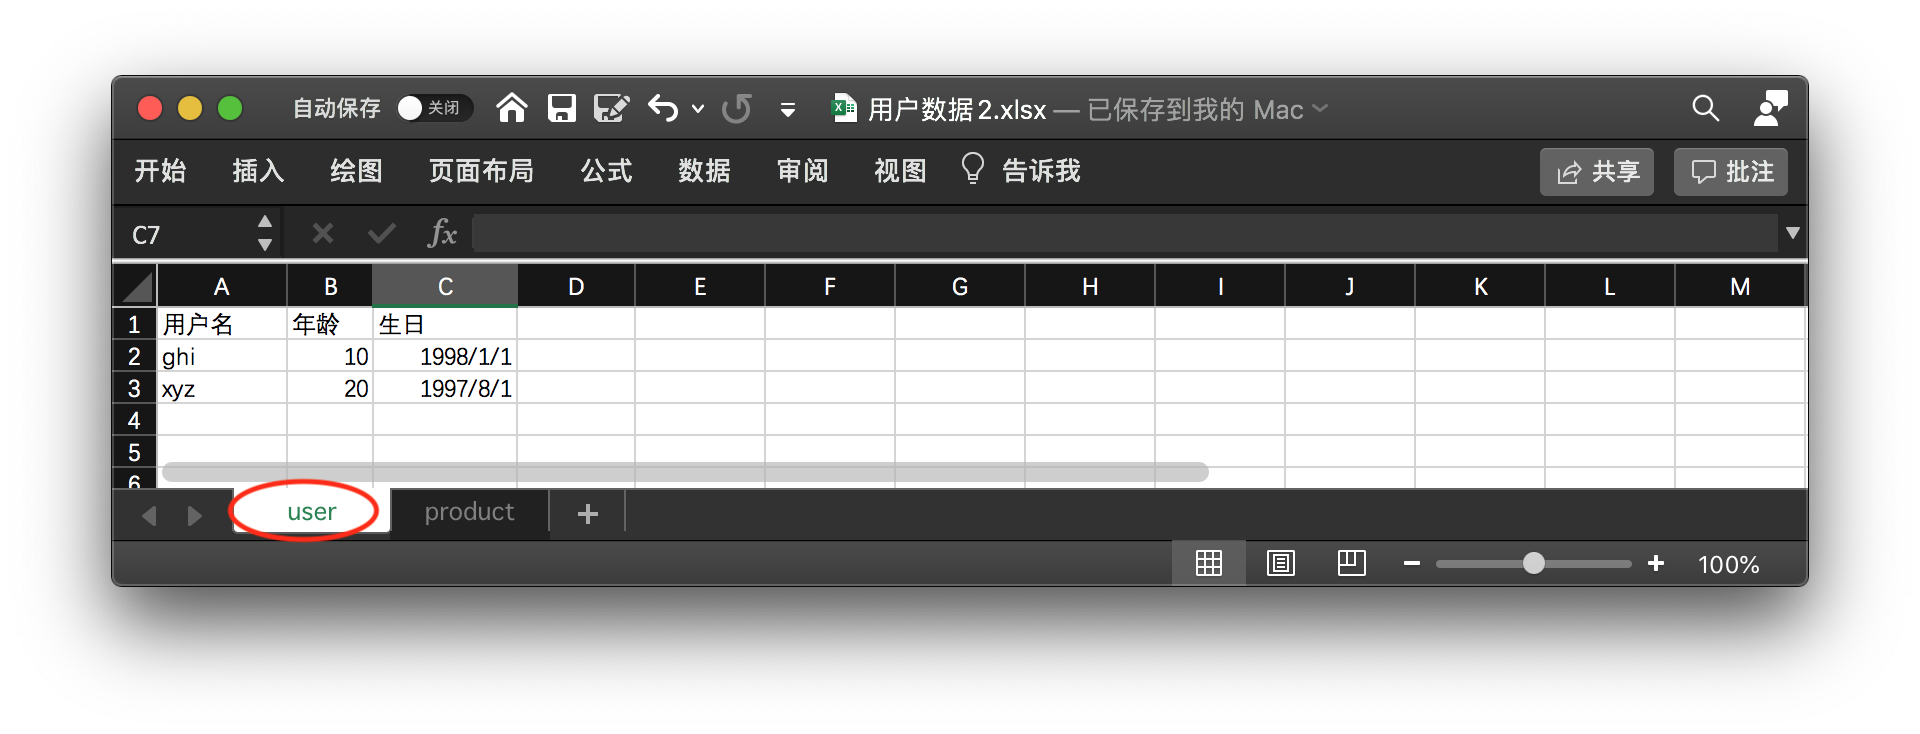Open the Undo history dropdown arrow
This screenshot has height=734, width=1920.
pyautogui.click(x=698, y=109)
